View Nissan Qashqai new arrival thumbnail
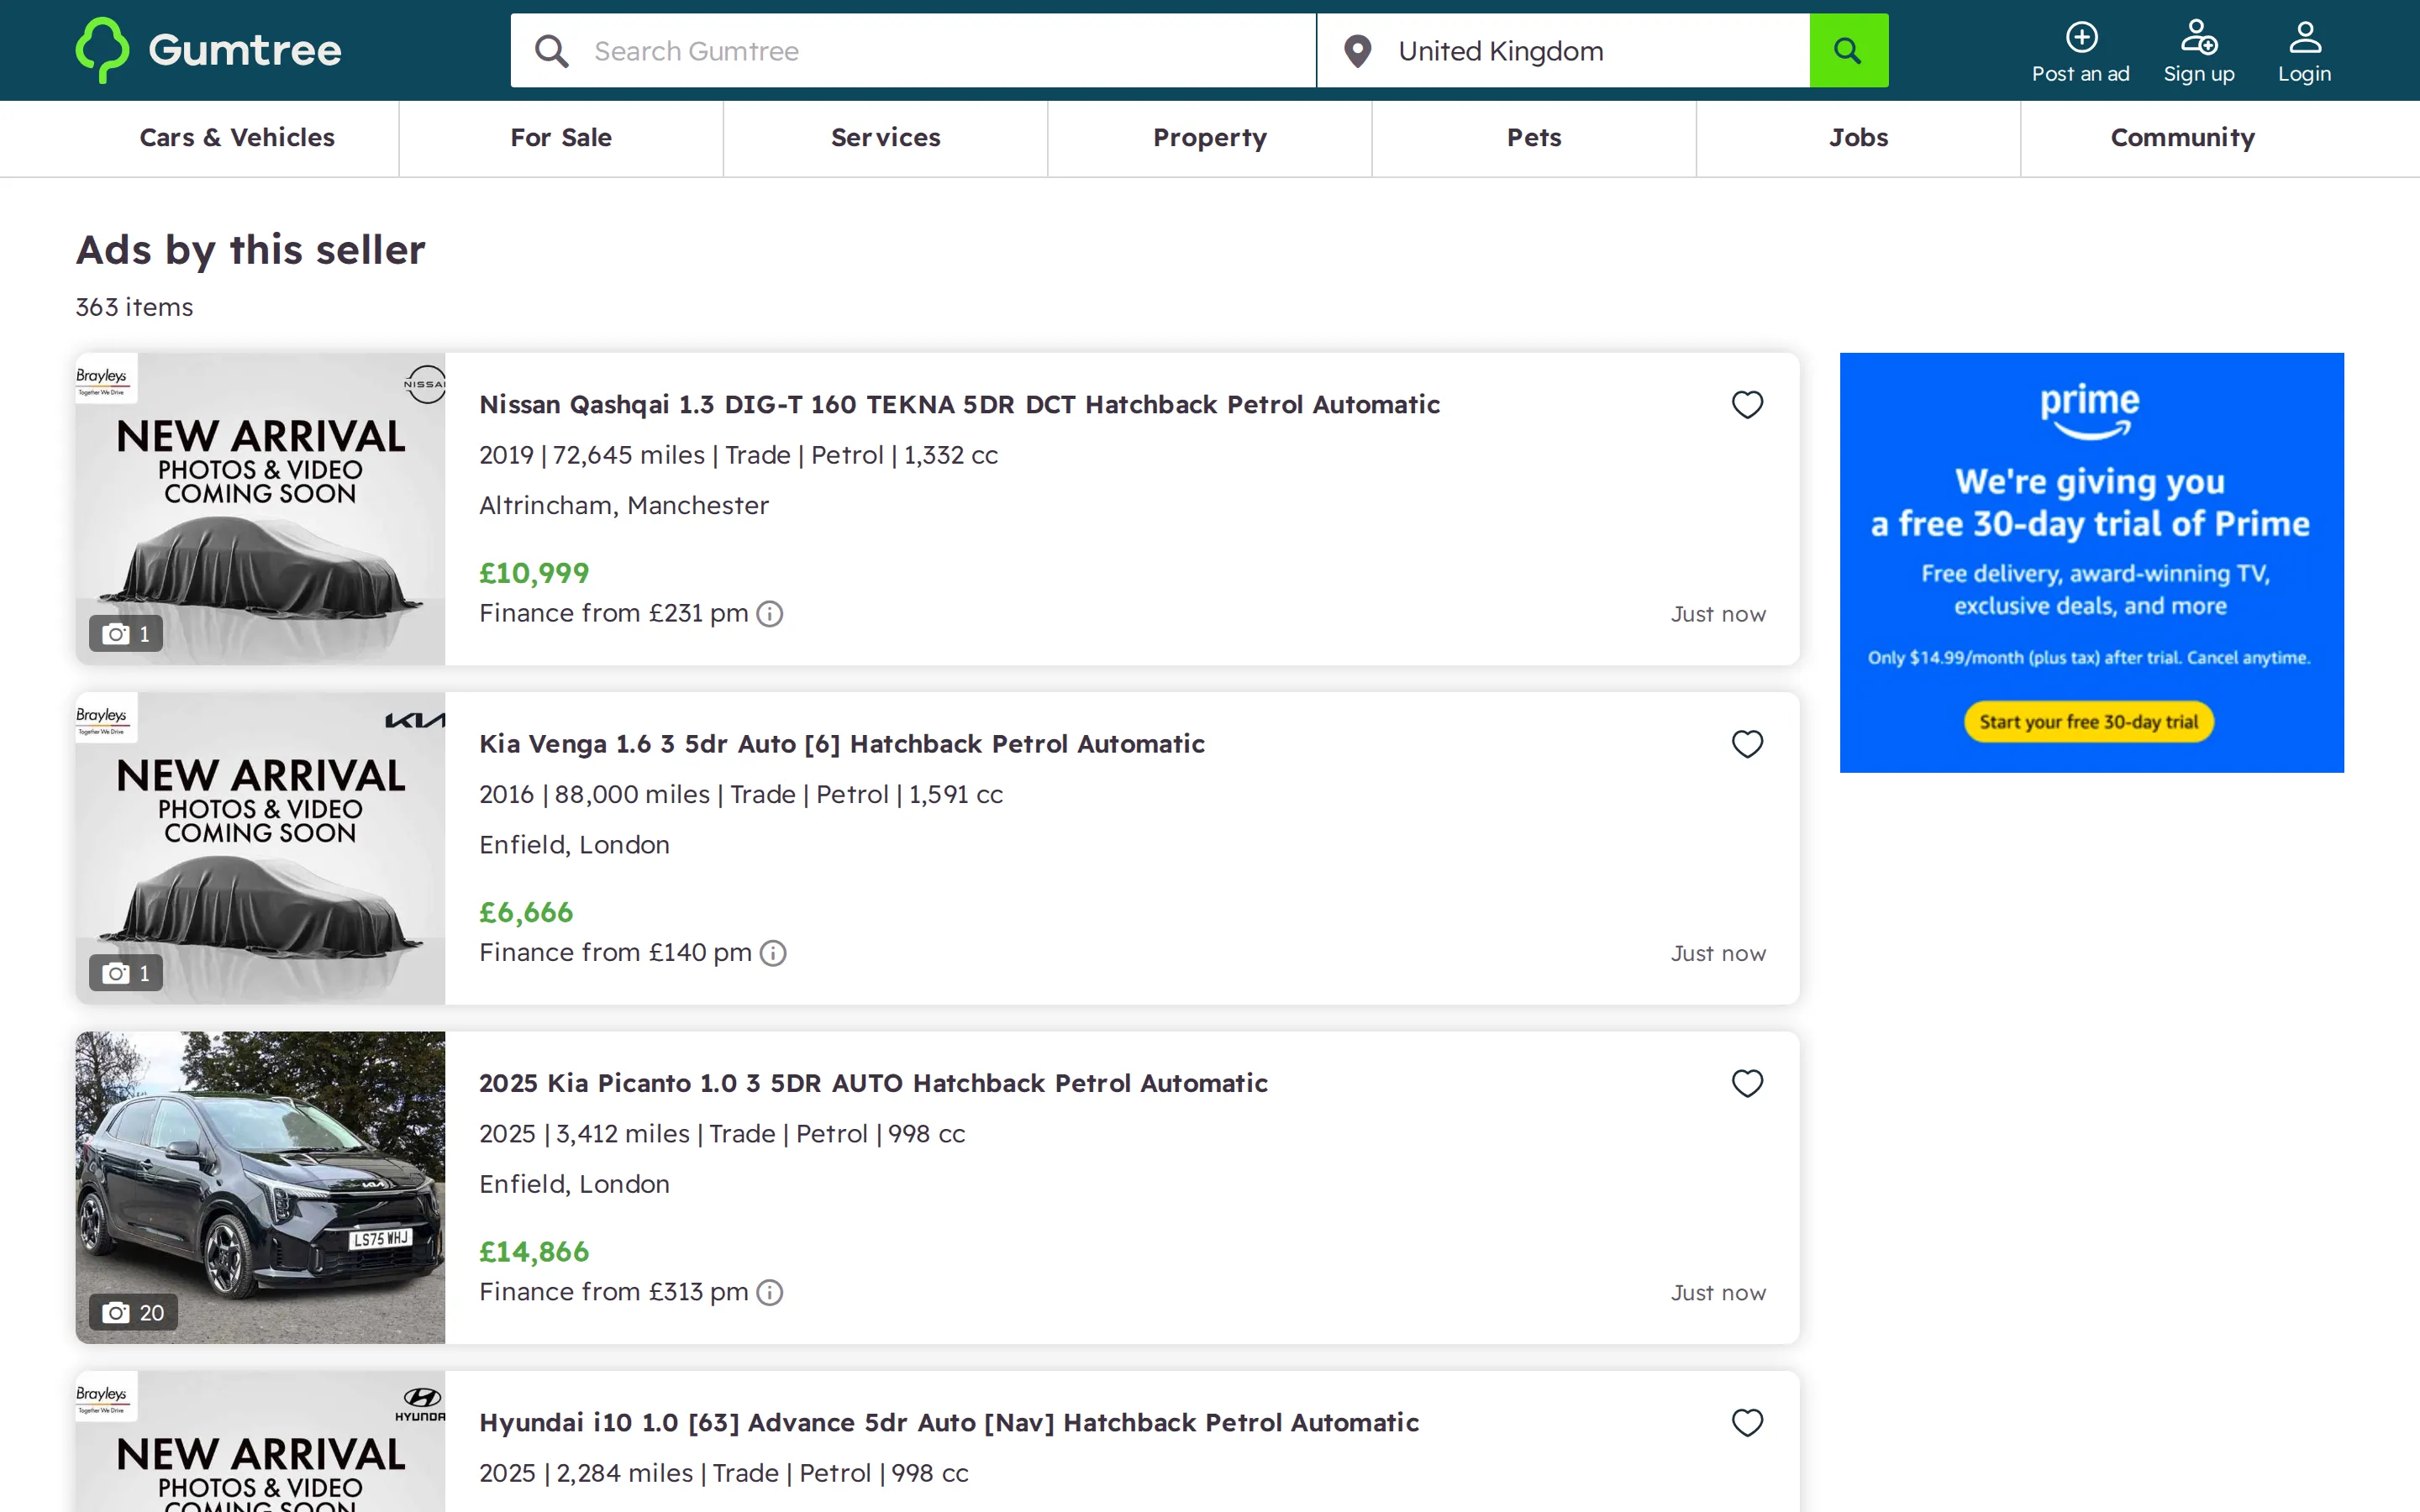The height and width of the screenshot is (1512, 2420). pyautogui.click(x=260, y=509)
